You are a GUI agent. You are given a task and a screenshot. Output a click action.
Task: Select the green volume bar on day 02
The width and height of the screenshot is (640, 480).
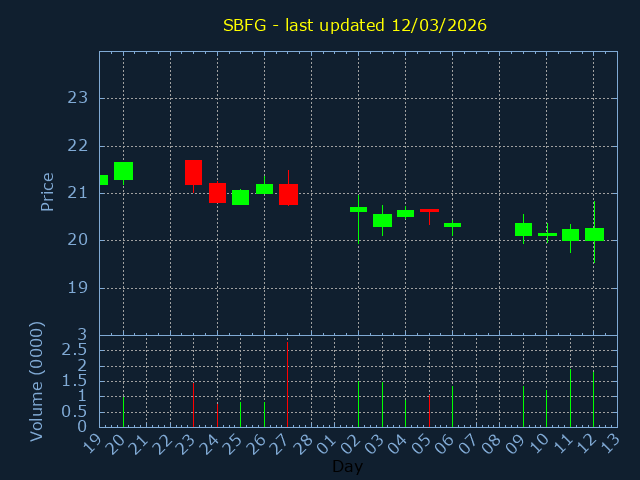pos(358,403)
